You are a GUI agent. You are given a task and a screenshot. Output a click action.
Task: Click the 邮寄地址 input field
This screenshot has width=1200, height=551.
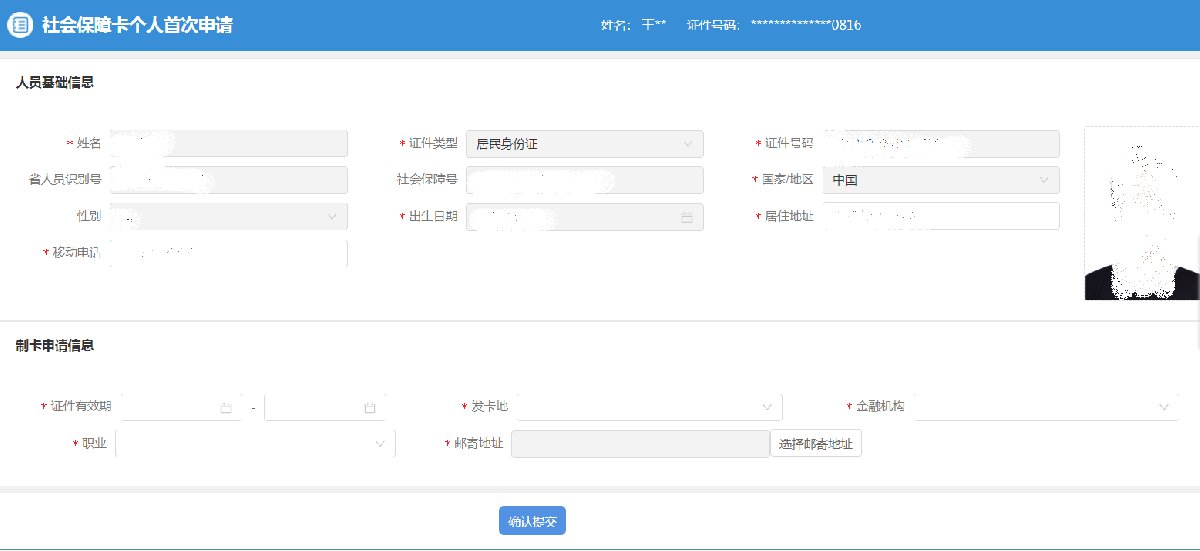pos(640,444)
